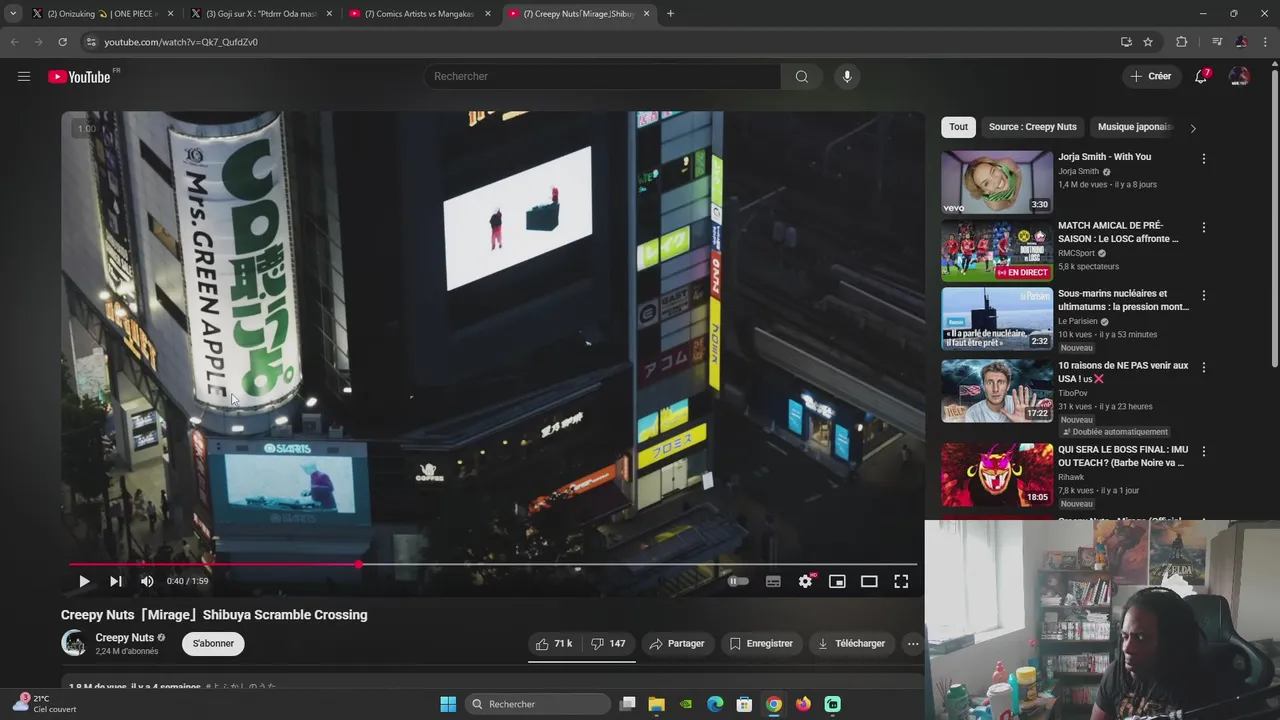
Task: Toggle subtitles in the player
Action: click(x=773, y=581)
